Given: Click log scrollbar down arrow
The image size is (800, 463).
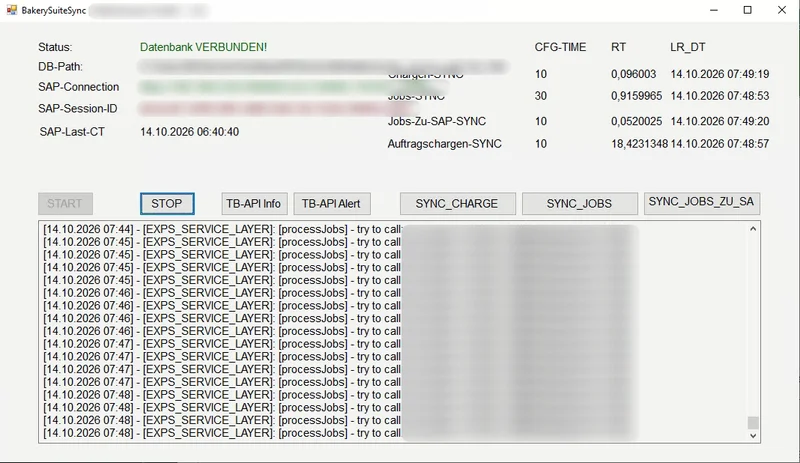Looking at the screenshot, I should tap(753, 435).
